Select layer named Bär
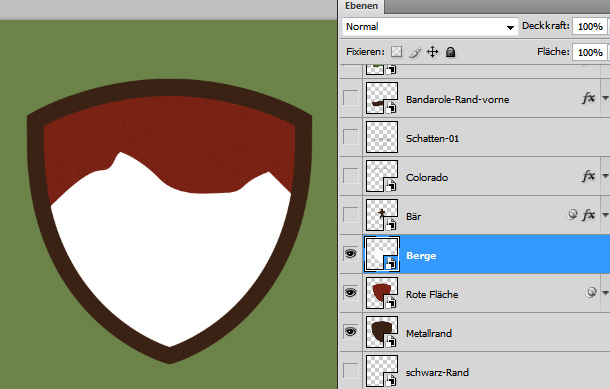 coord(413,216)
